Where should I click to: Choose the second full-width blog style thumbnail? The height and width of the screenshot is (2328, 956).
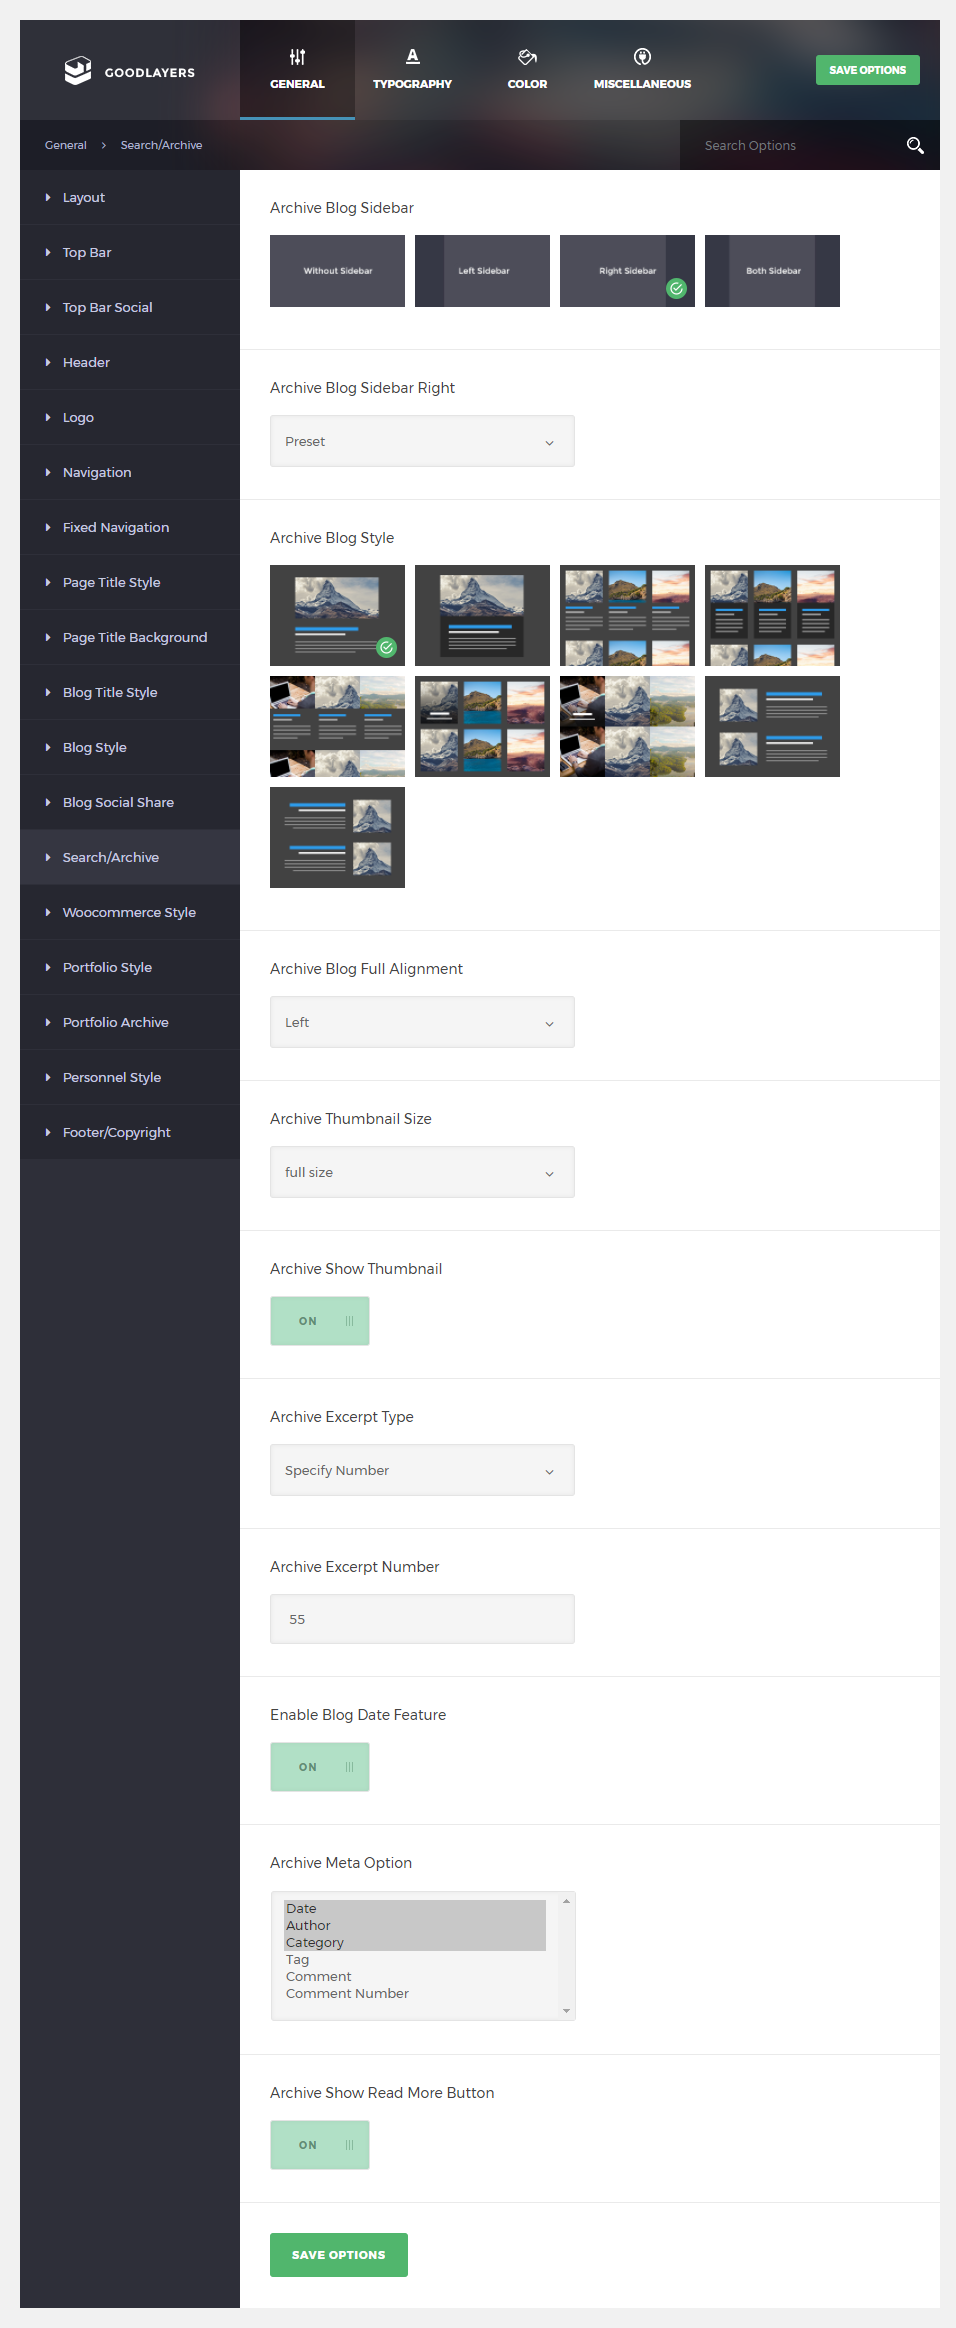(482, 615)
